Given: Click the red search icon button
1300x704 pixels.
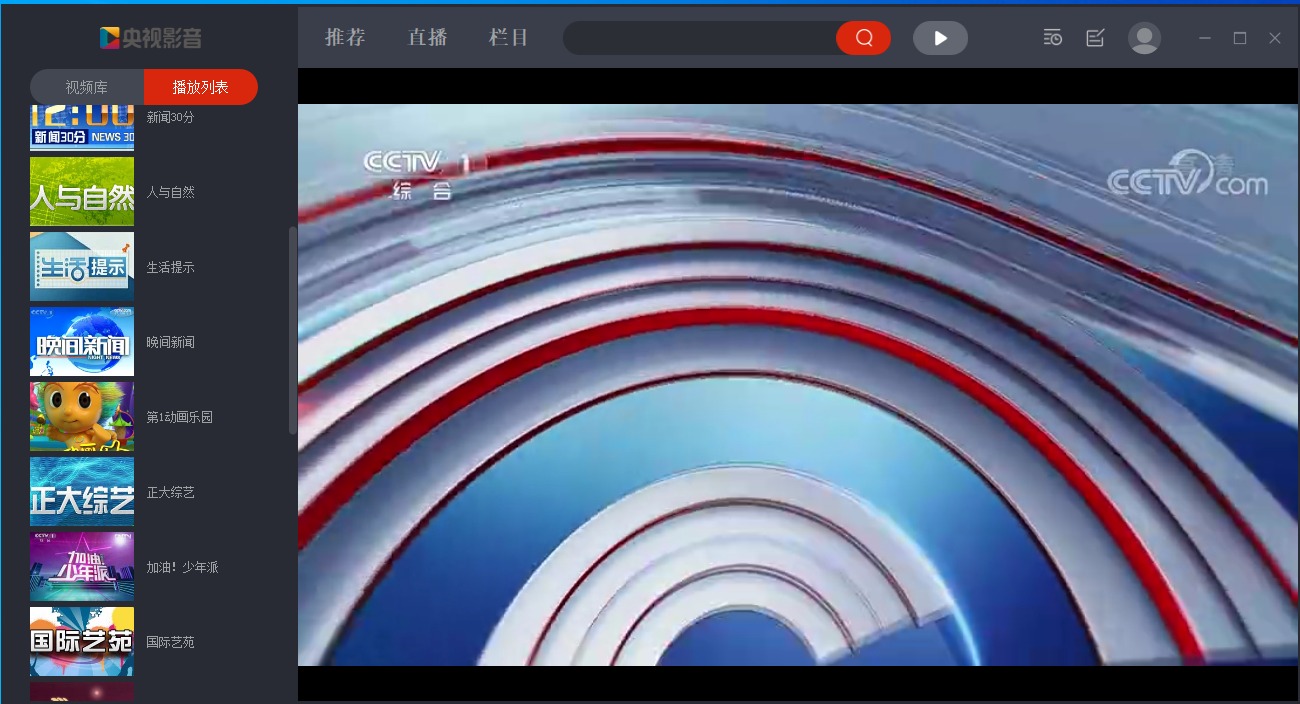Looking at the screenshot, I should (863, 38).
